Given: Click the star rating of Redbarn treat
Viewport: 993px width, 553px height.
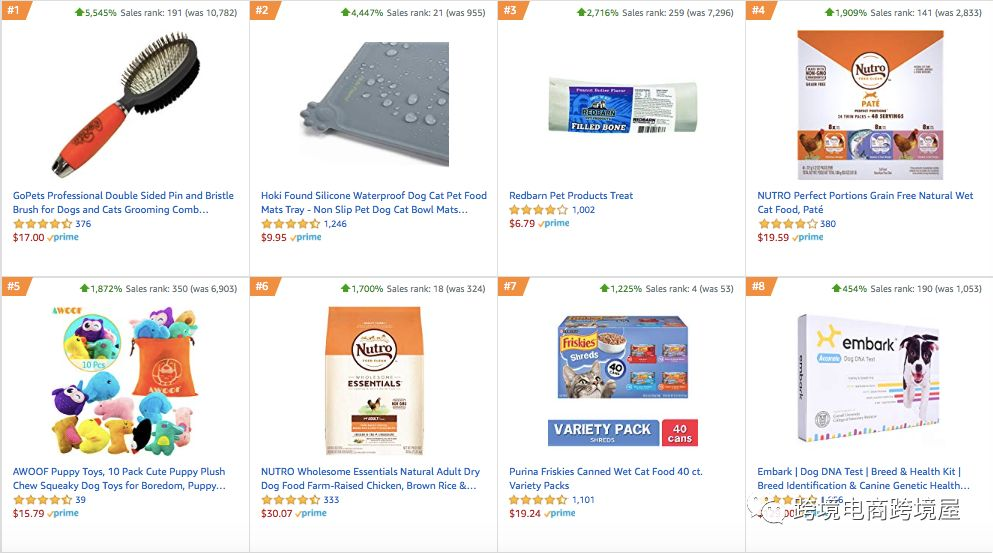Looking at the screenshot, I should [x=538, y=210].
